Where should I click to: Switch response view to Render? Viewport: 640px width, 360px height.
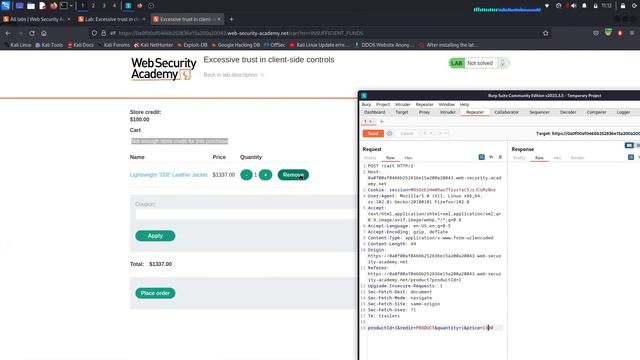(x=578, y=158)
